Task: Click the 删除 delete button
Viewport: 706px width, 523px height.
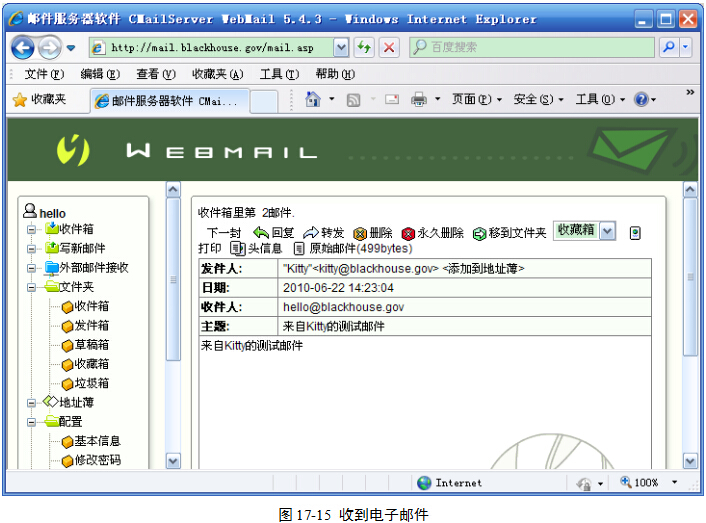Action: click(372, 233)
